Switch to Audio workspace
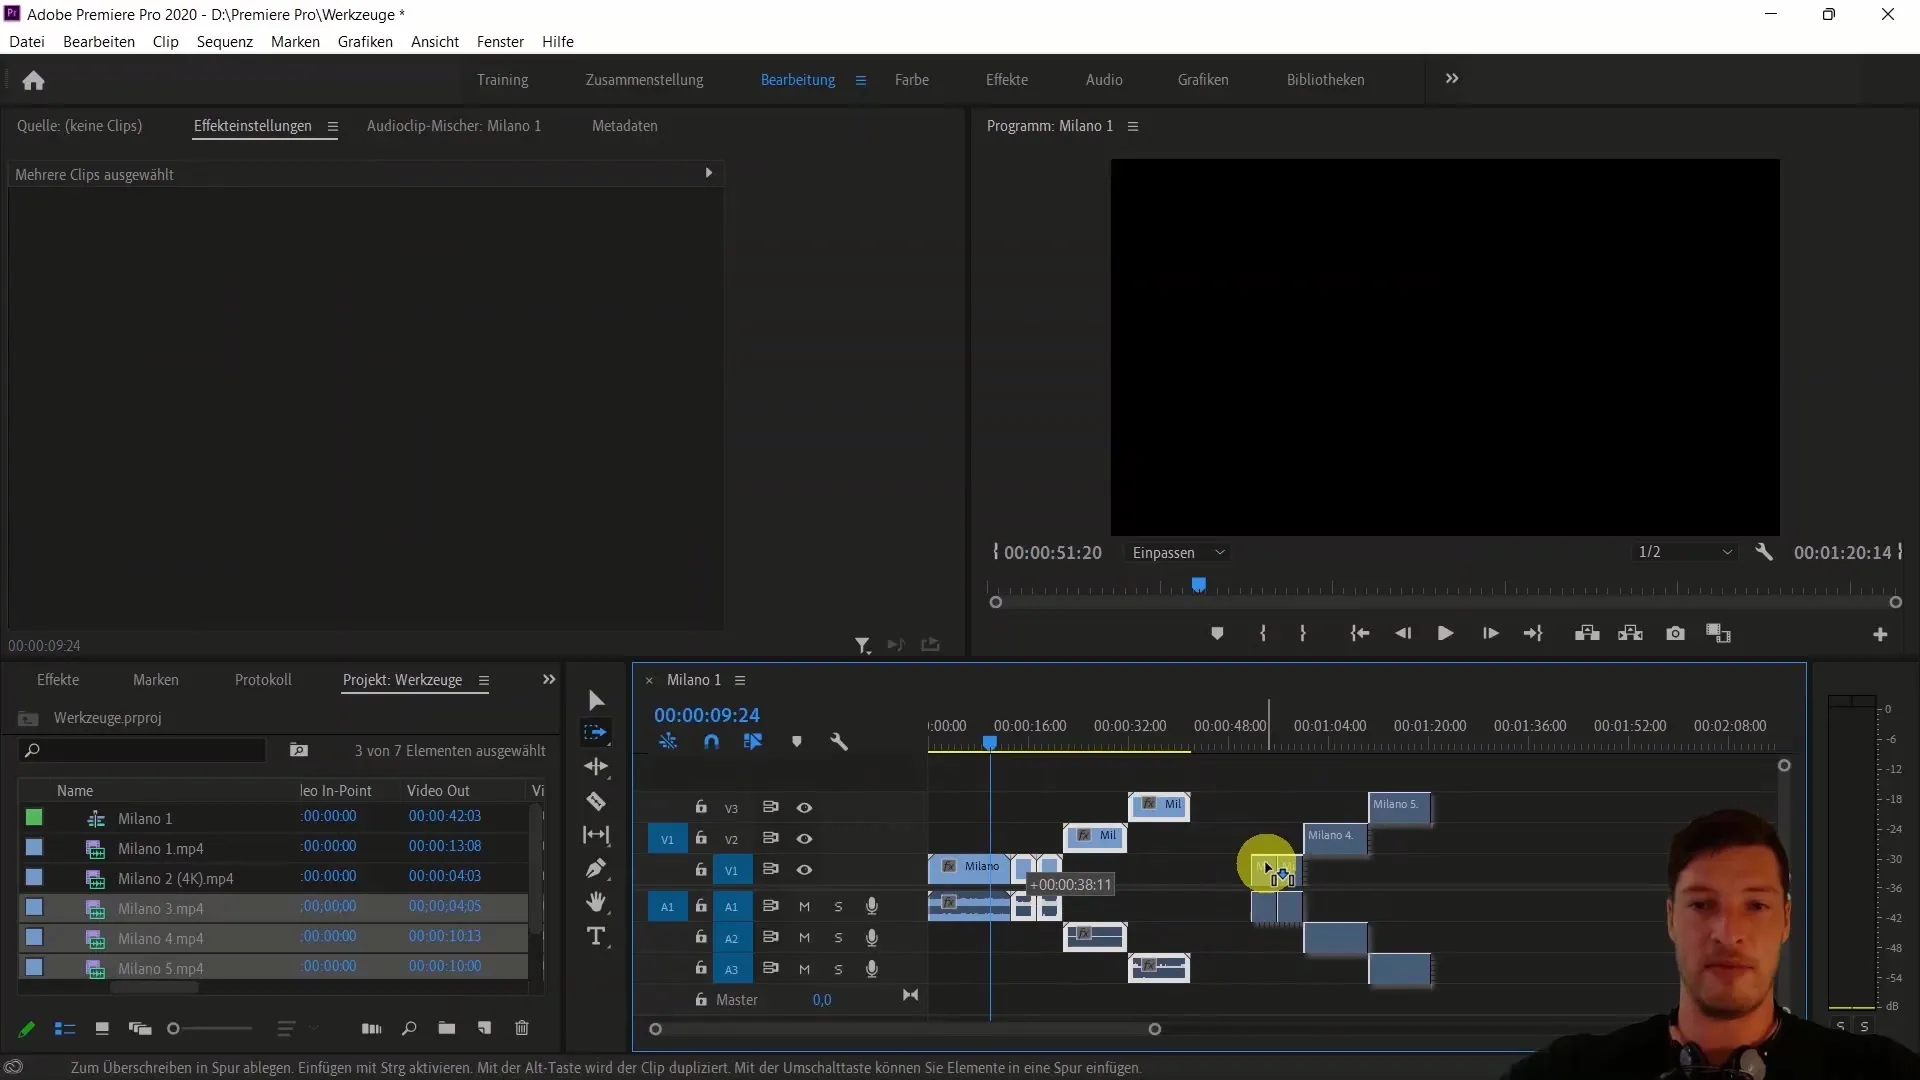The height and width of the screenshot is (1080, 1920). pos(1104,80)
